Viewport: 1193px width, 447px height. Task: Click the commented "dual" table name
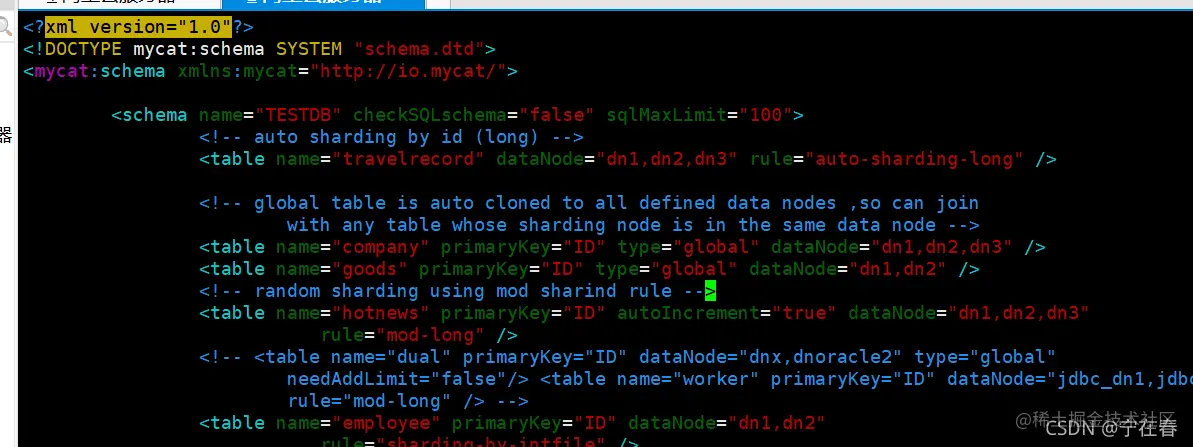[419, 358]
